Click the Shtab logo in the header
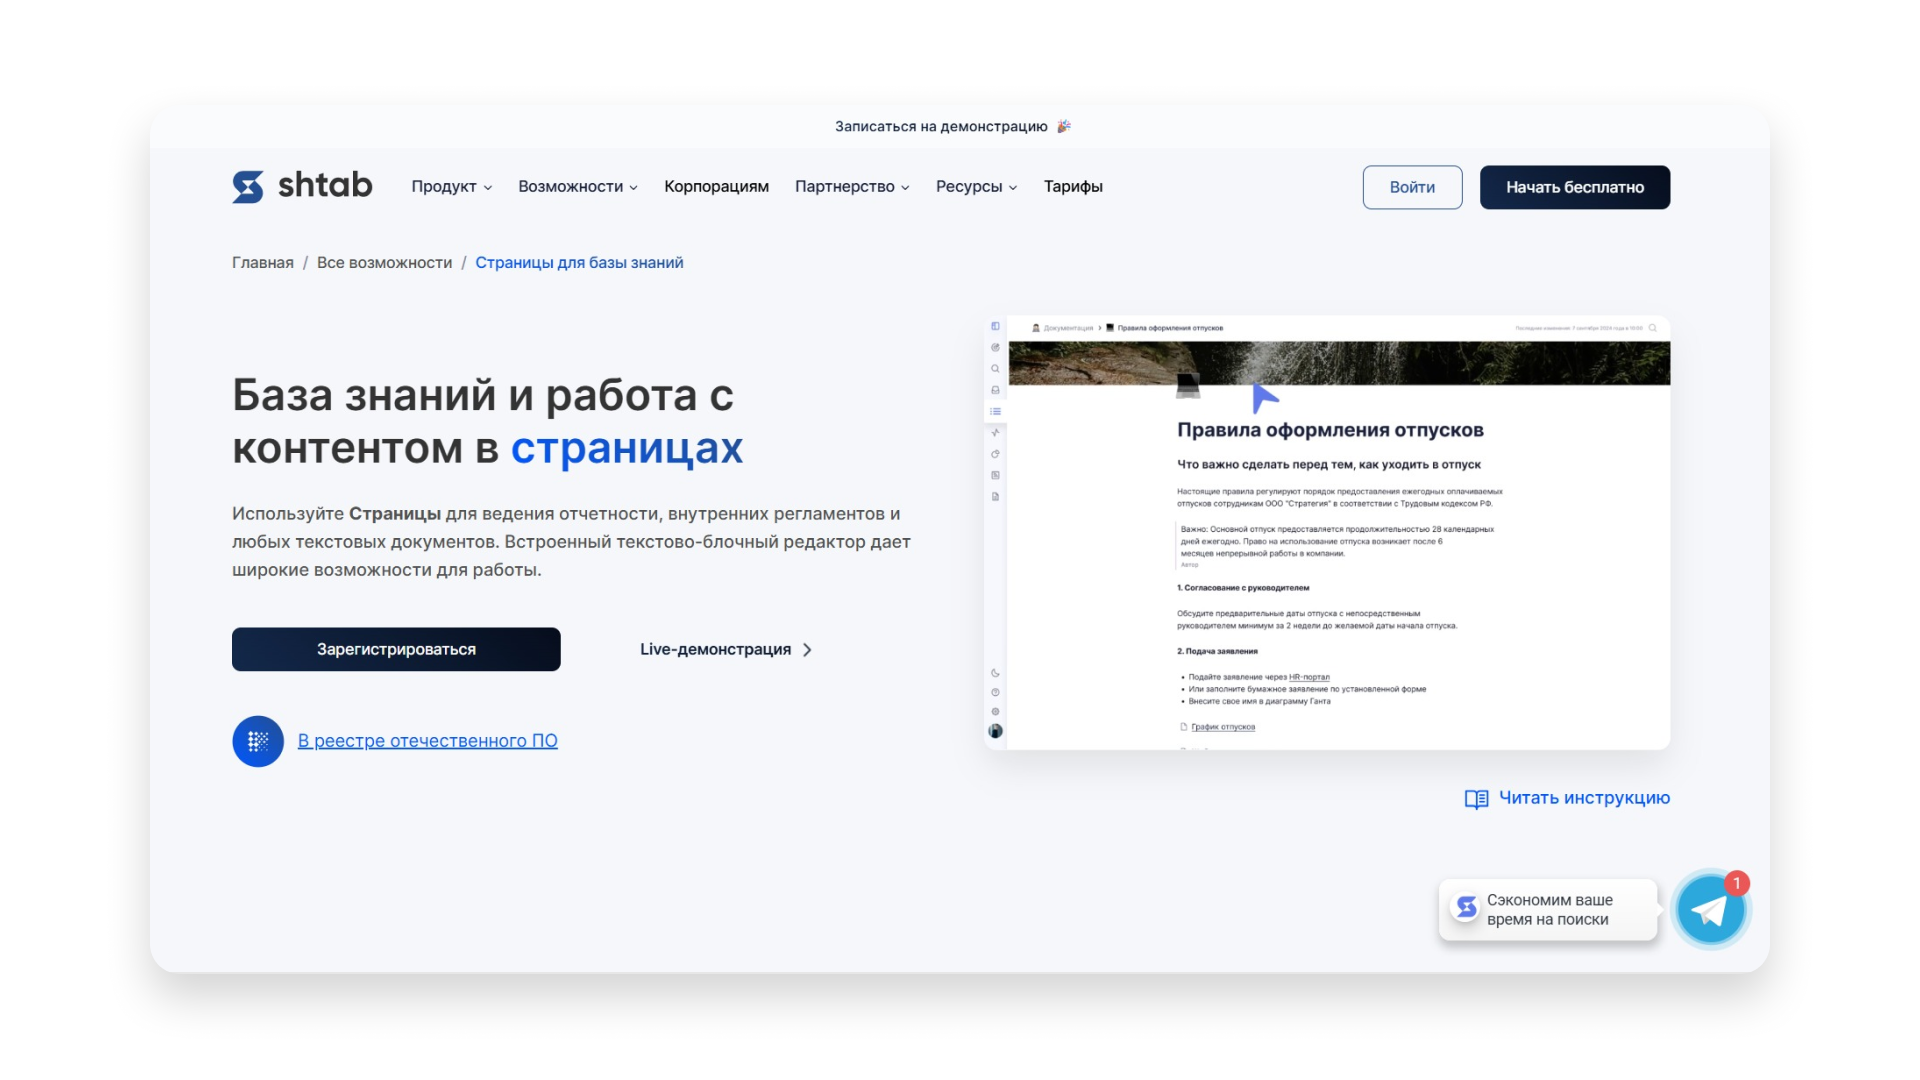Image resolution: width=1920 pixels, height=1080 pixels. click(x=302, y=186)
